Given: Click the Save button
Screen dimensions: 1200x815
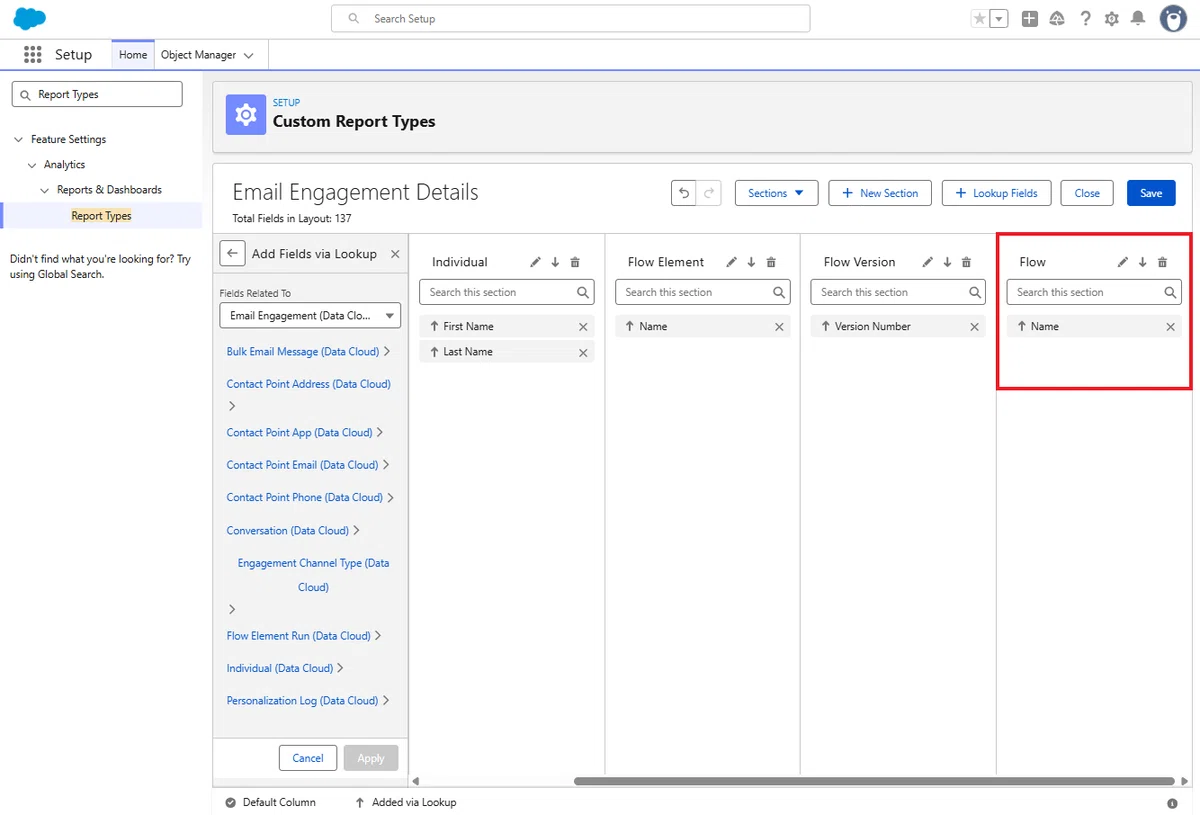Looking at the screenshot, I should 1151,193.
